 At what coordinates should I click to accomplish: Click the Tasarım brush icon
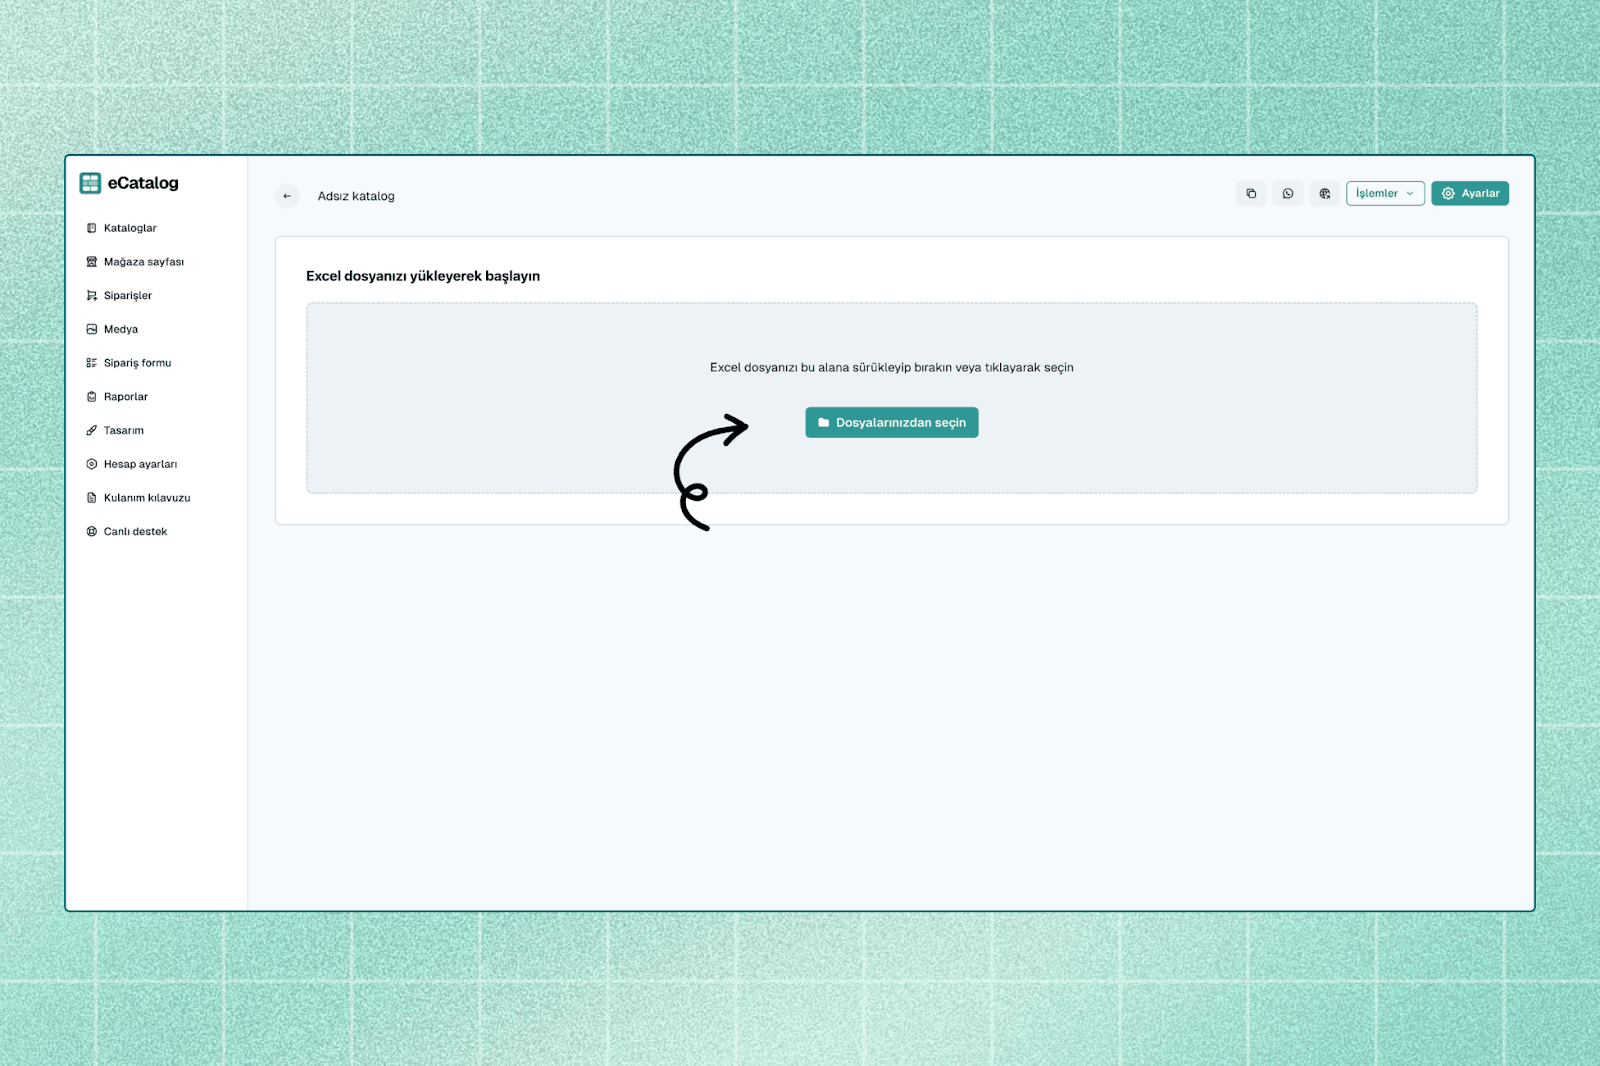(92, 431)
